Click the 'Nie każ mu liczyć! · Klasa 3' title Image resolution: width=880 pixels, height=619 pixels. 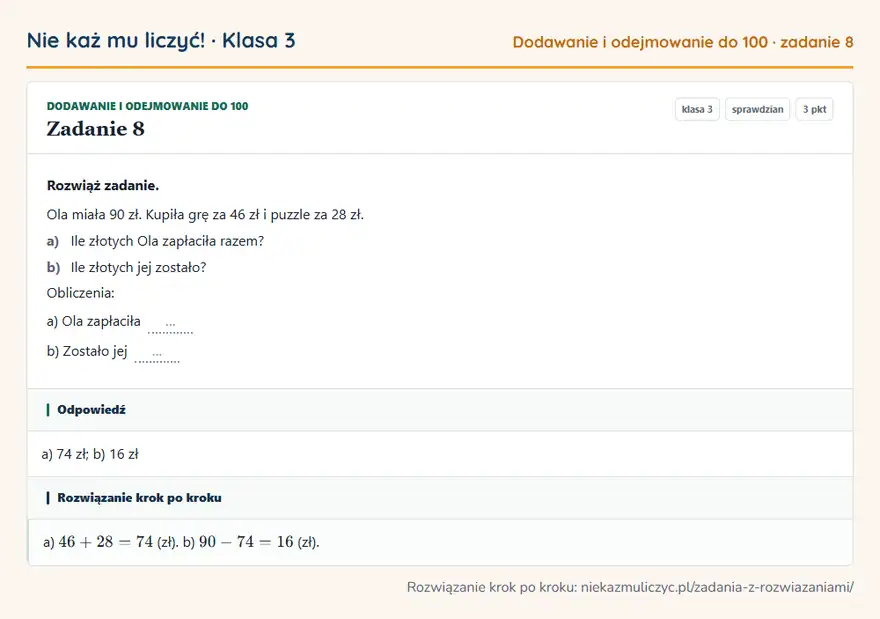[161, 41]
